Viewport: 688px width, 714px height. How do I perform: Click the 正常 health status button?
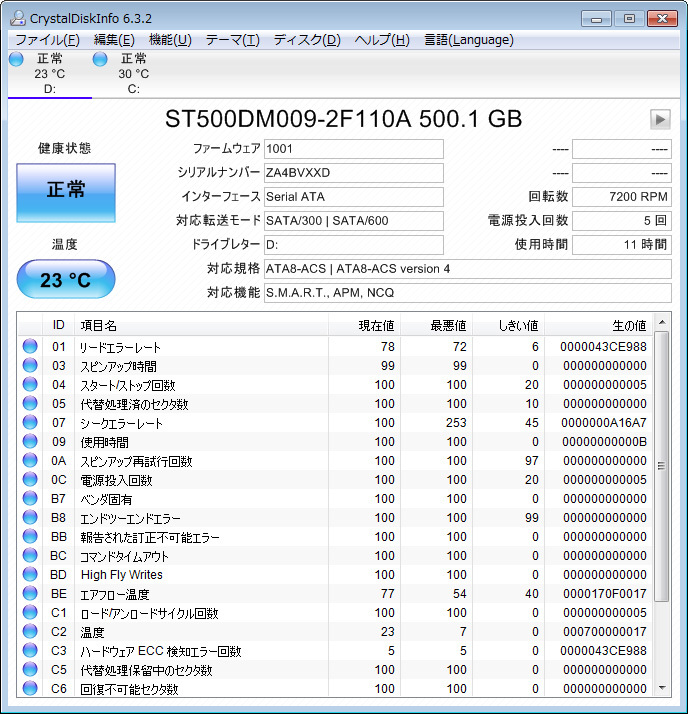[66, 193]
